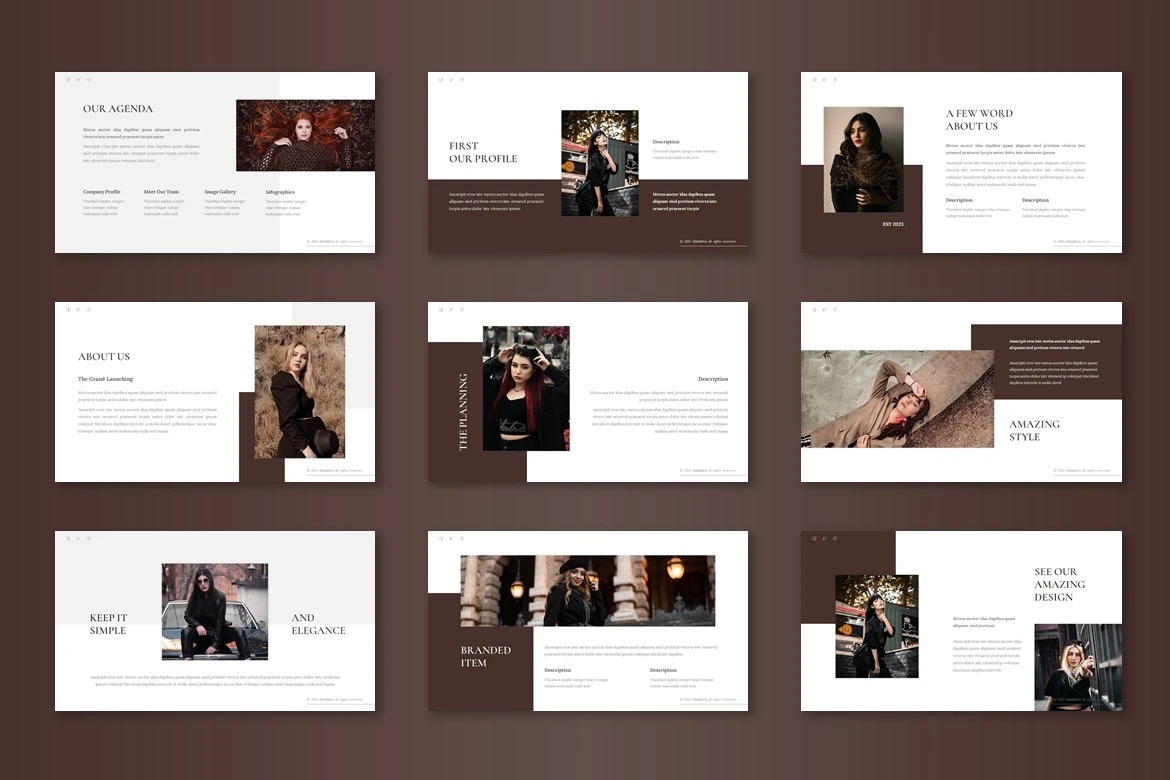1170x780 pixels.
Task: Click the Infographics agenda heading
Action: pyautogui.click(x=280, y=191)
